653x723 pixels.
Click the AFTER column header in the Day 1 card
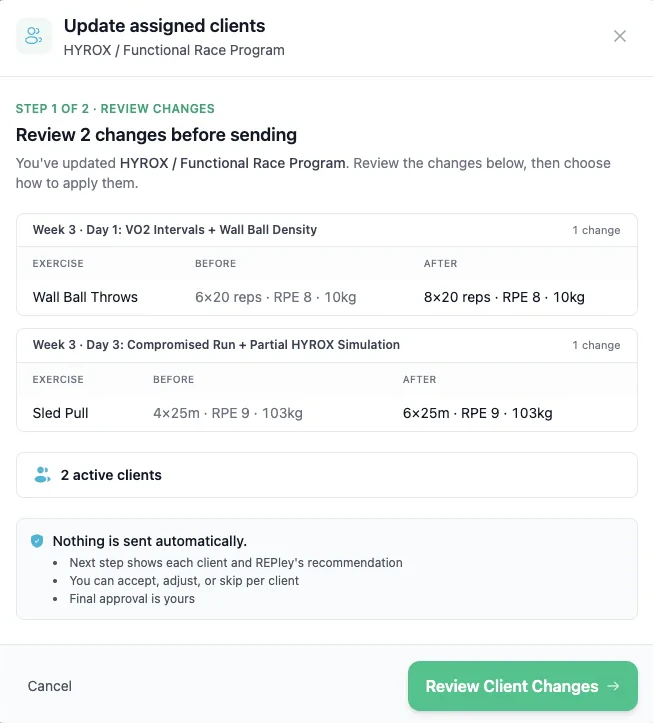[x=440, y=264]
